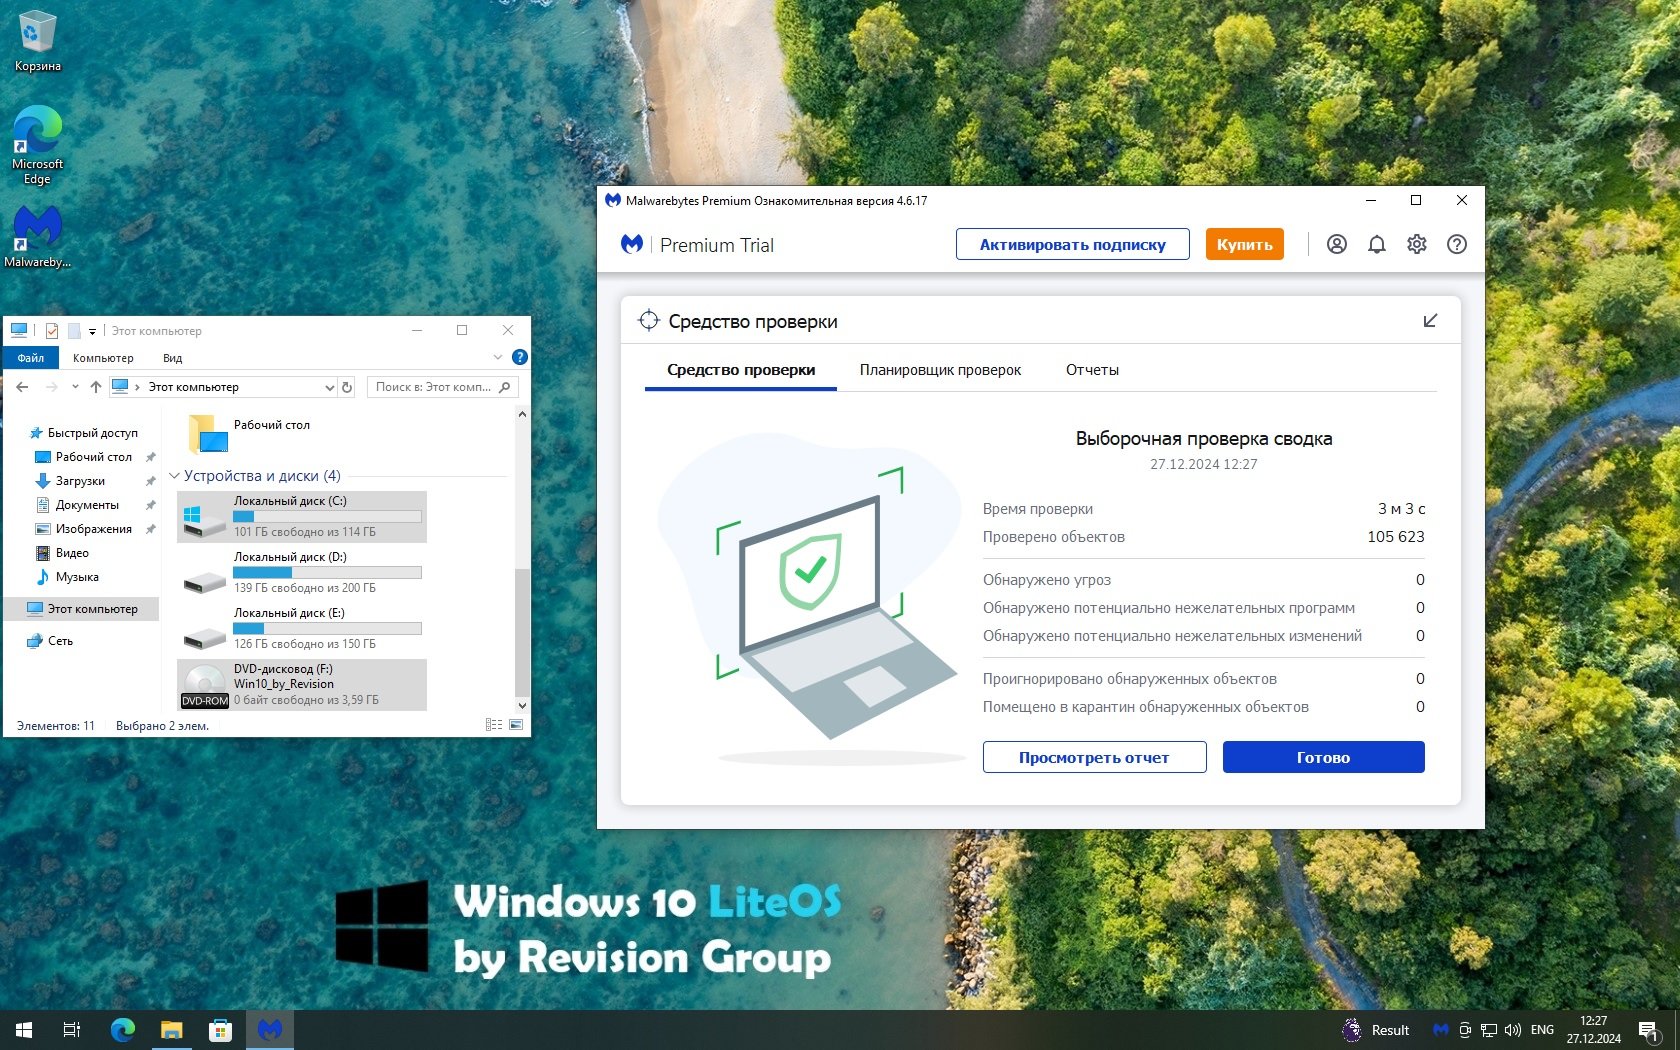Click the Local Disk (E:) capacity bar
The width and height of the screenshot is (1680, 1050).
327,629
